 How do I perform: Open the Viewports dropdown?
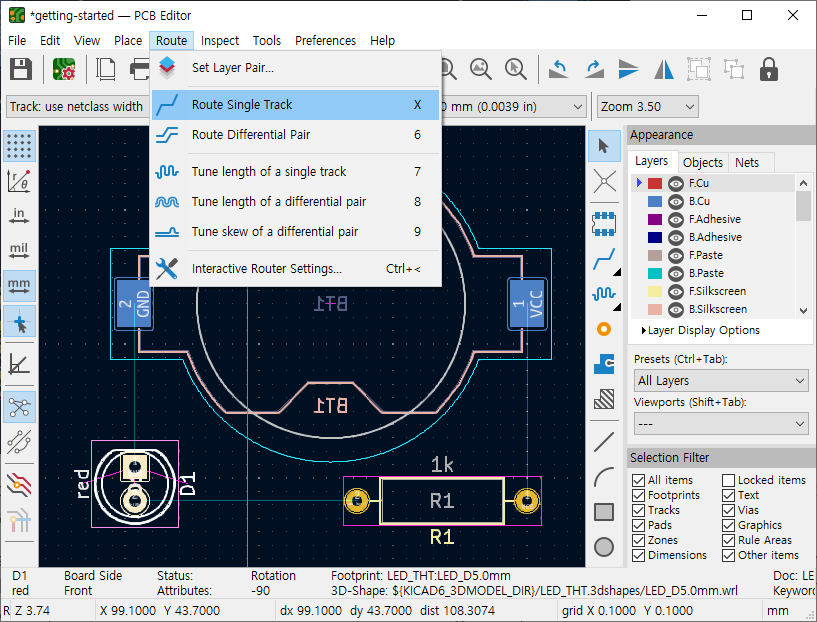click(721, 424)
